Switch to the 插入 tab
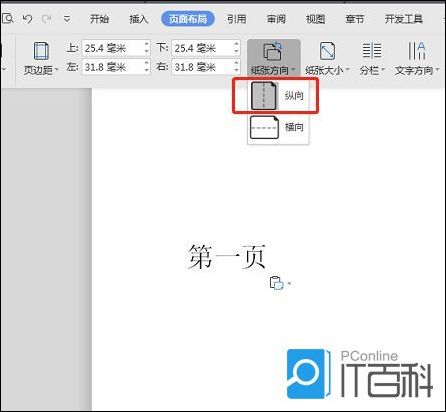446x412 pixels. point(139,19)
